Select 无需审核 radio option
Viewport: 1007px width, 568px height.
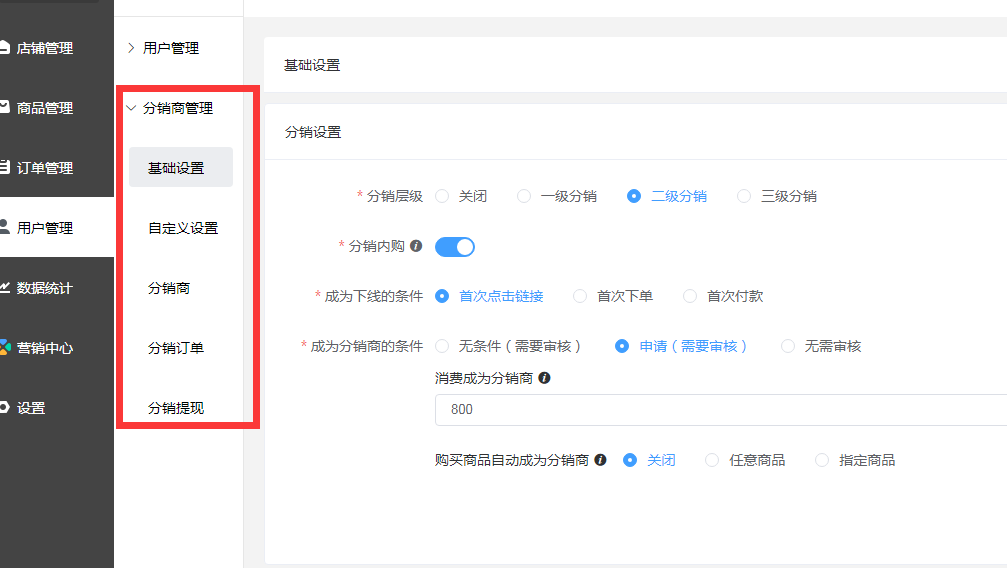pyautogui.click(x=788, y=346)
